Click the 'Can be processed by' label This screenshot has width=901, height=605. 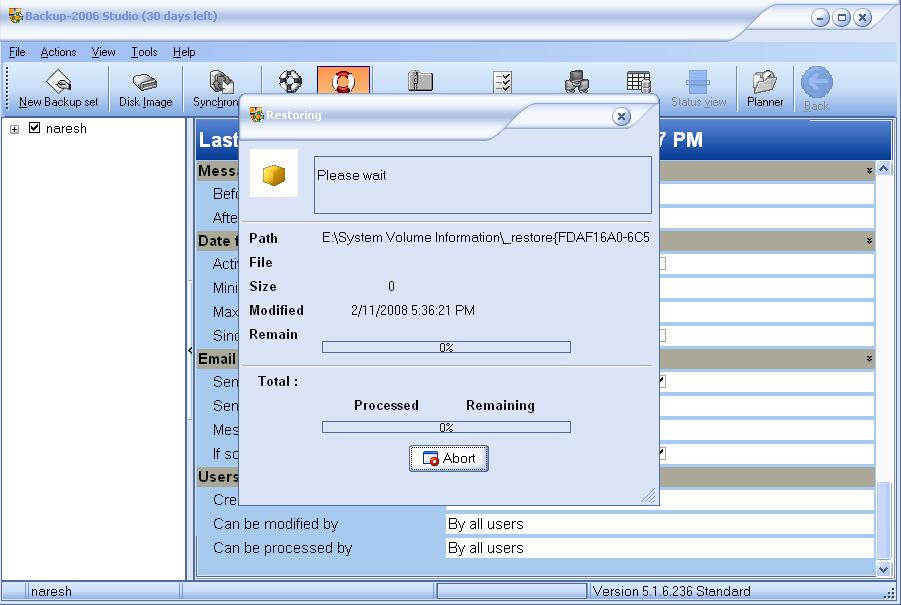point(282,548)
